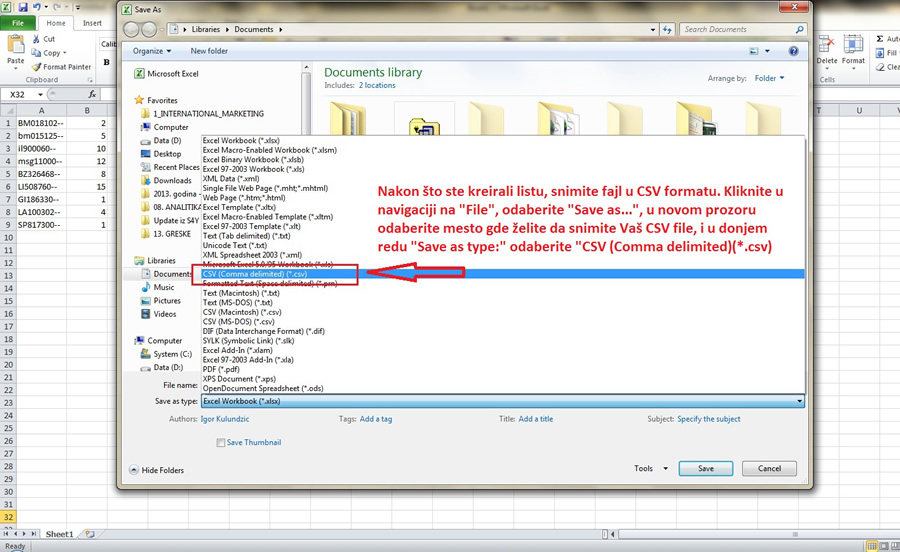Image resolution: width=900 pixels, height=552 pixels.
Task: Open the Save as type dropdown
Action: point(503,401)
